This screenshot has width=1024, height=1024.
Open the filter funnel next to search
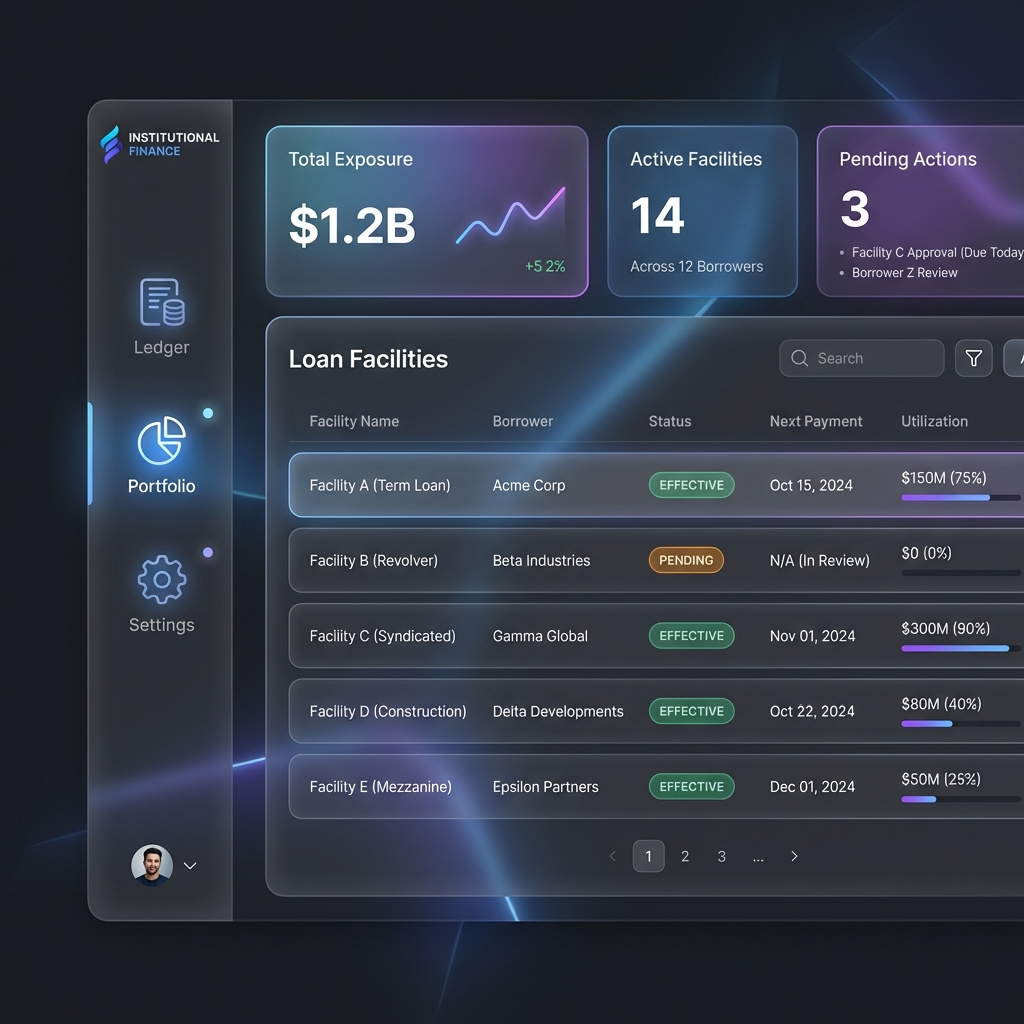pos(974,358)
